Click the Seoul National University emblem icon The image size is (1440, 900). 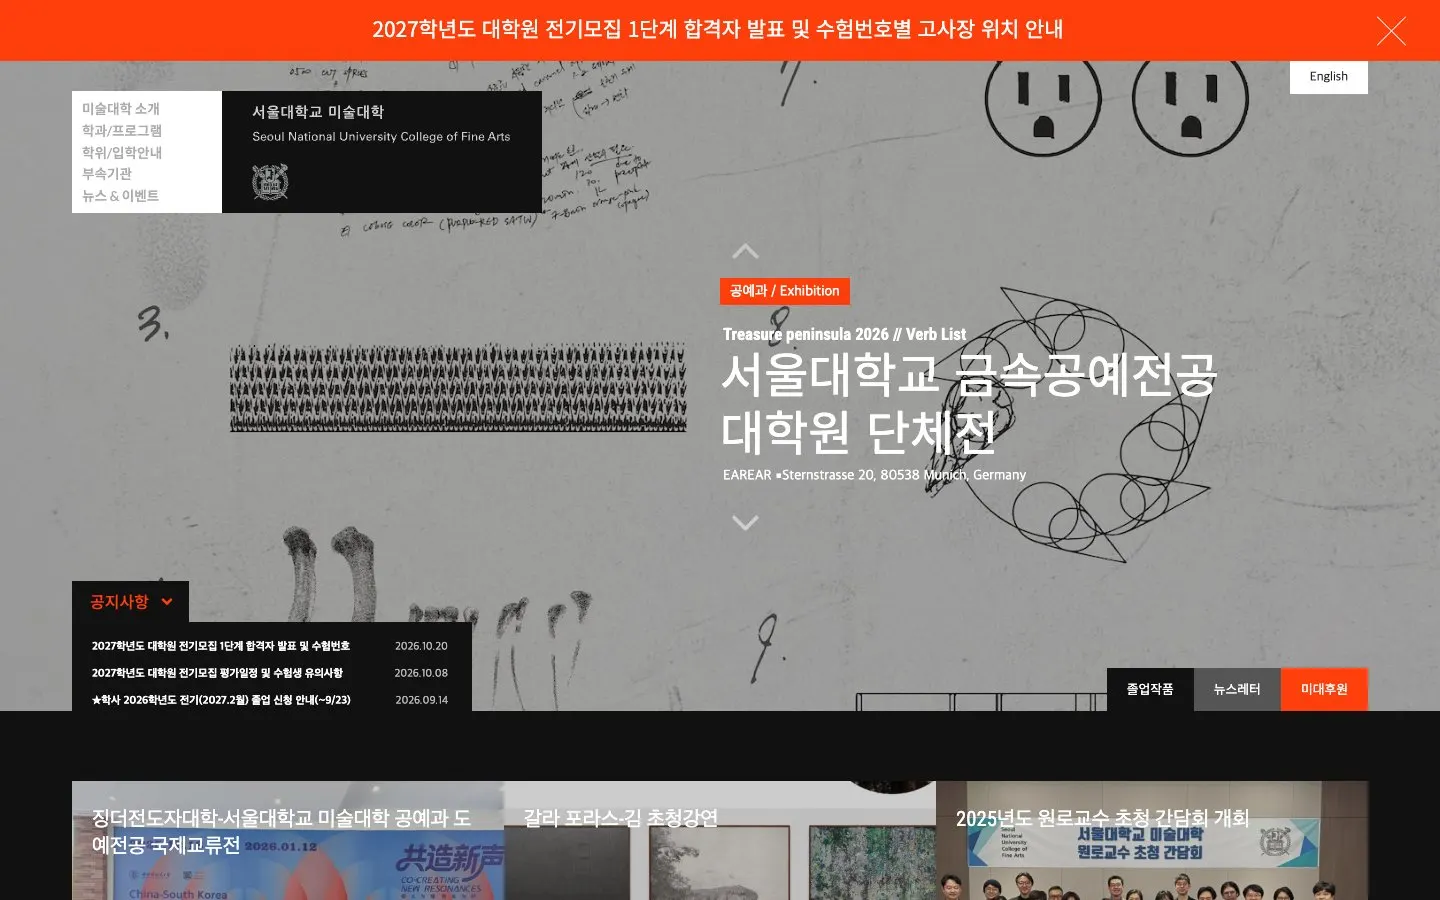tap(270, 182)
